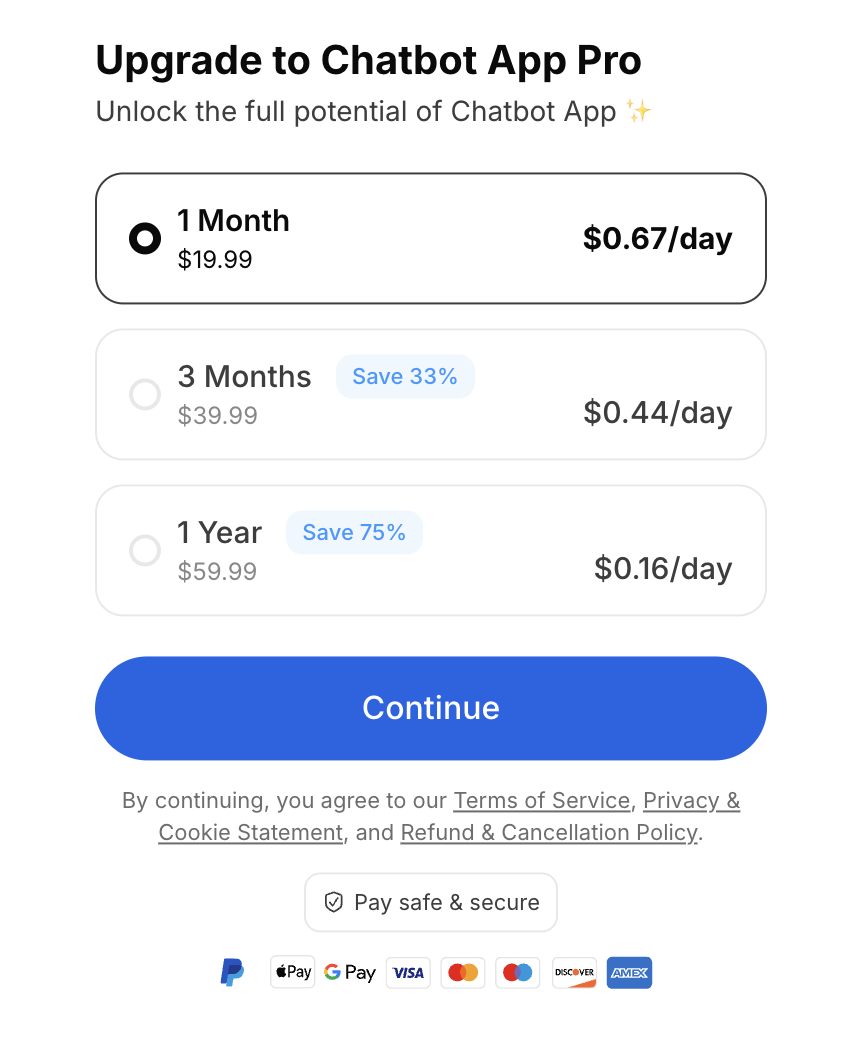Viewport: 848px width, 1042px height.
Task: Click the Amex card icon
Action: [x=629, y=972]
